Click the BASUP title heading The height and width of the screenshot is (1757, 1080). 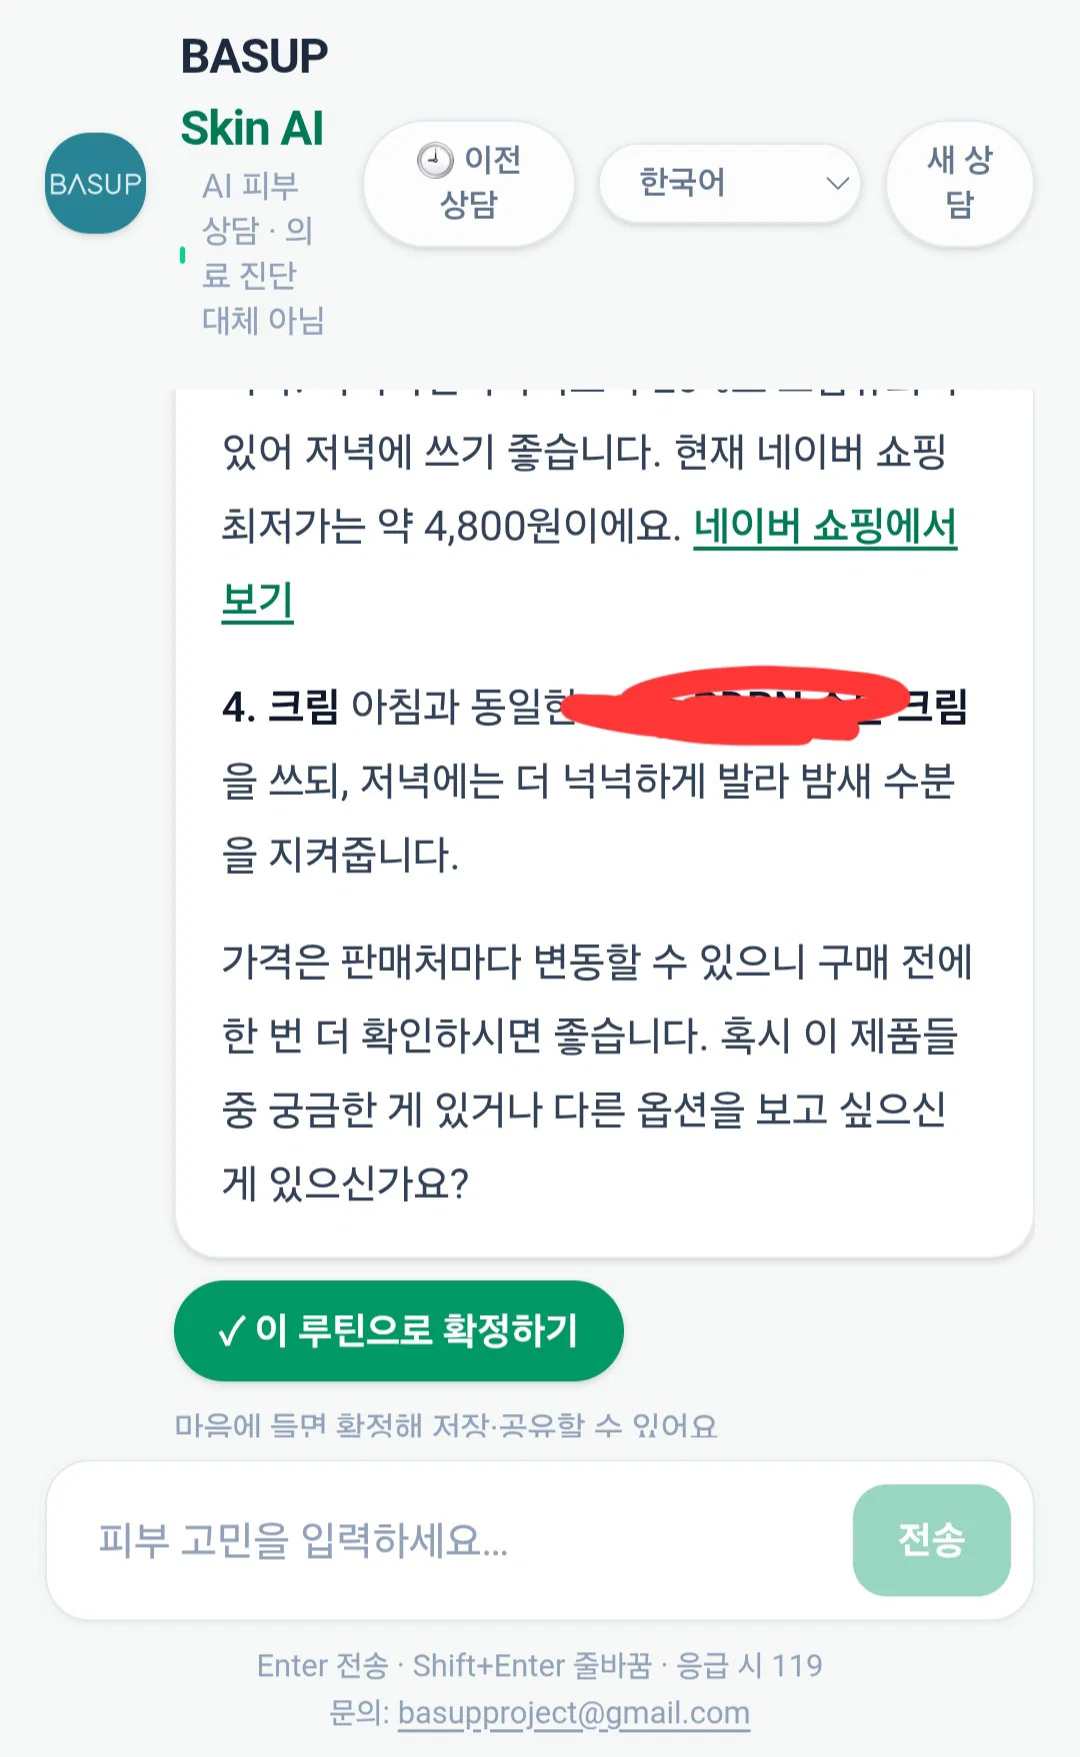(x=254, y=57)
